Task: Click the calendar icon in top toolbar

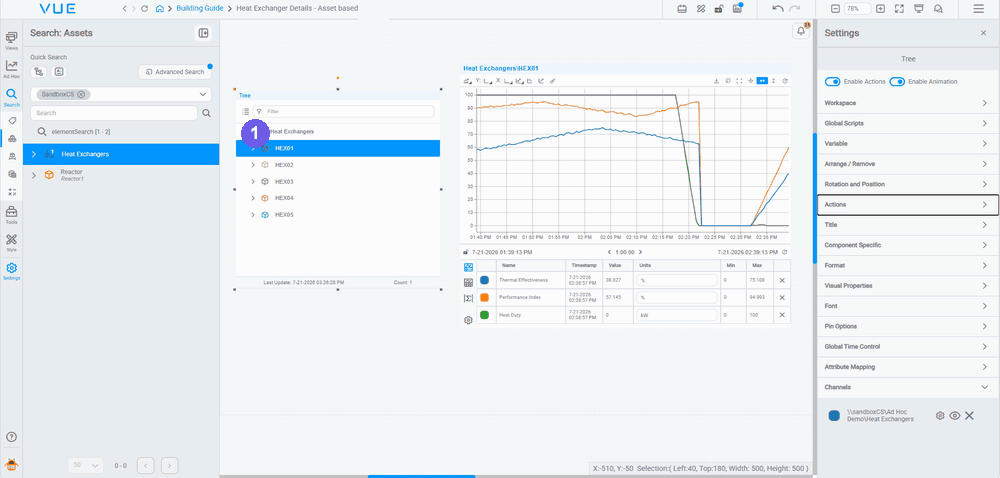Action: tap(682, 9)
